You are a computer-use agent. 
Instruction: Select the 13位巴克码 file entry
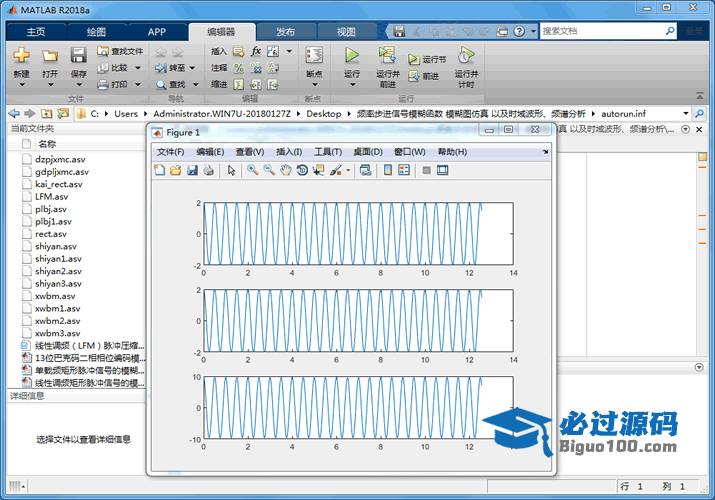pos(83,358)
